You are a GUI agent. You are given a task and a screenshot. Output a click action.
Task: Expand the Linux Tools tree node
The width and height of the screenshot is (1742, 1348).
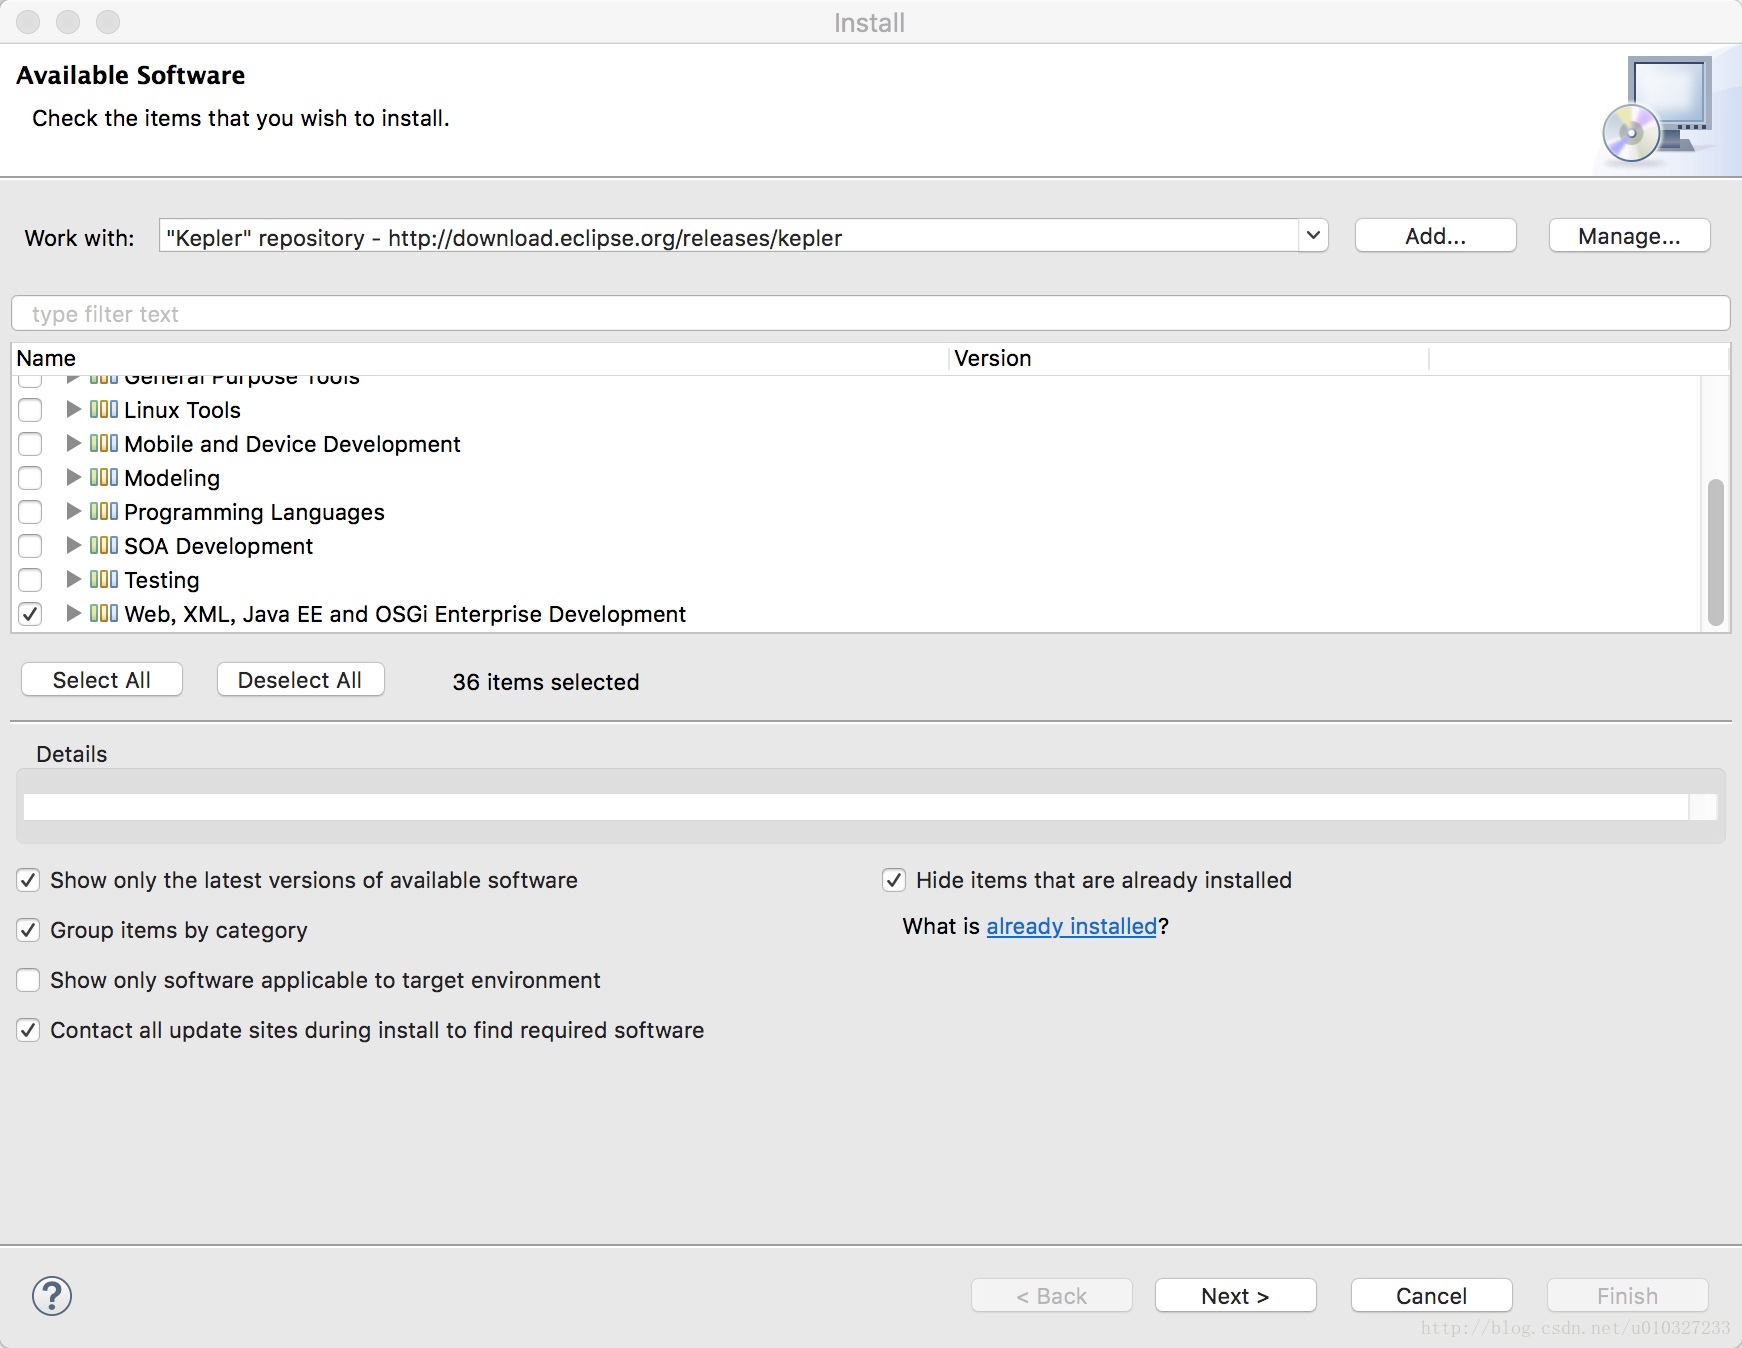pos(73,409)
